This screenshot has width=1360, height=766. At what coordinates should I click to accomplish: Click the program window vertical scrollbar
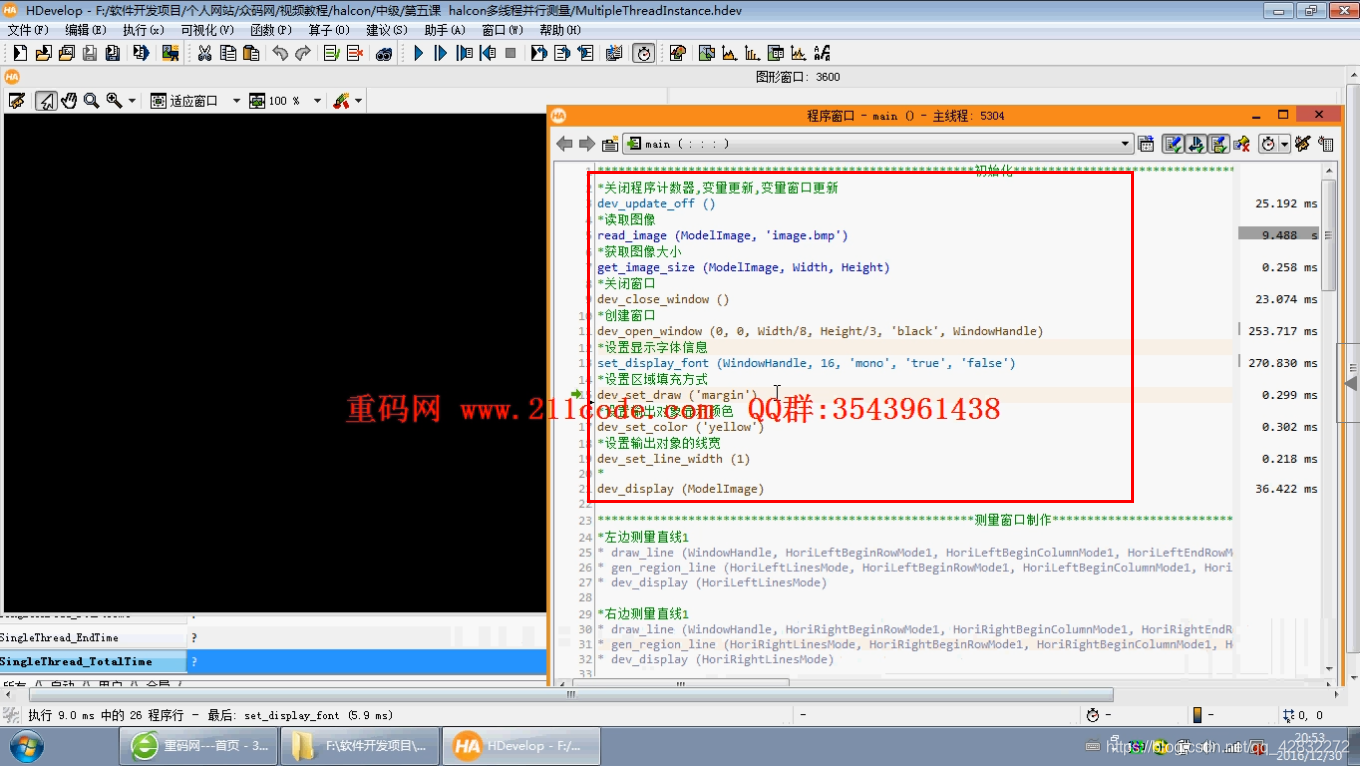1328,234
